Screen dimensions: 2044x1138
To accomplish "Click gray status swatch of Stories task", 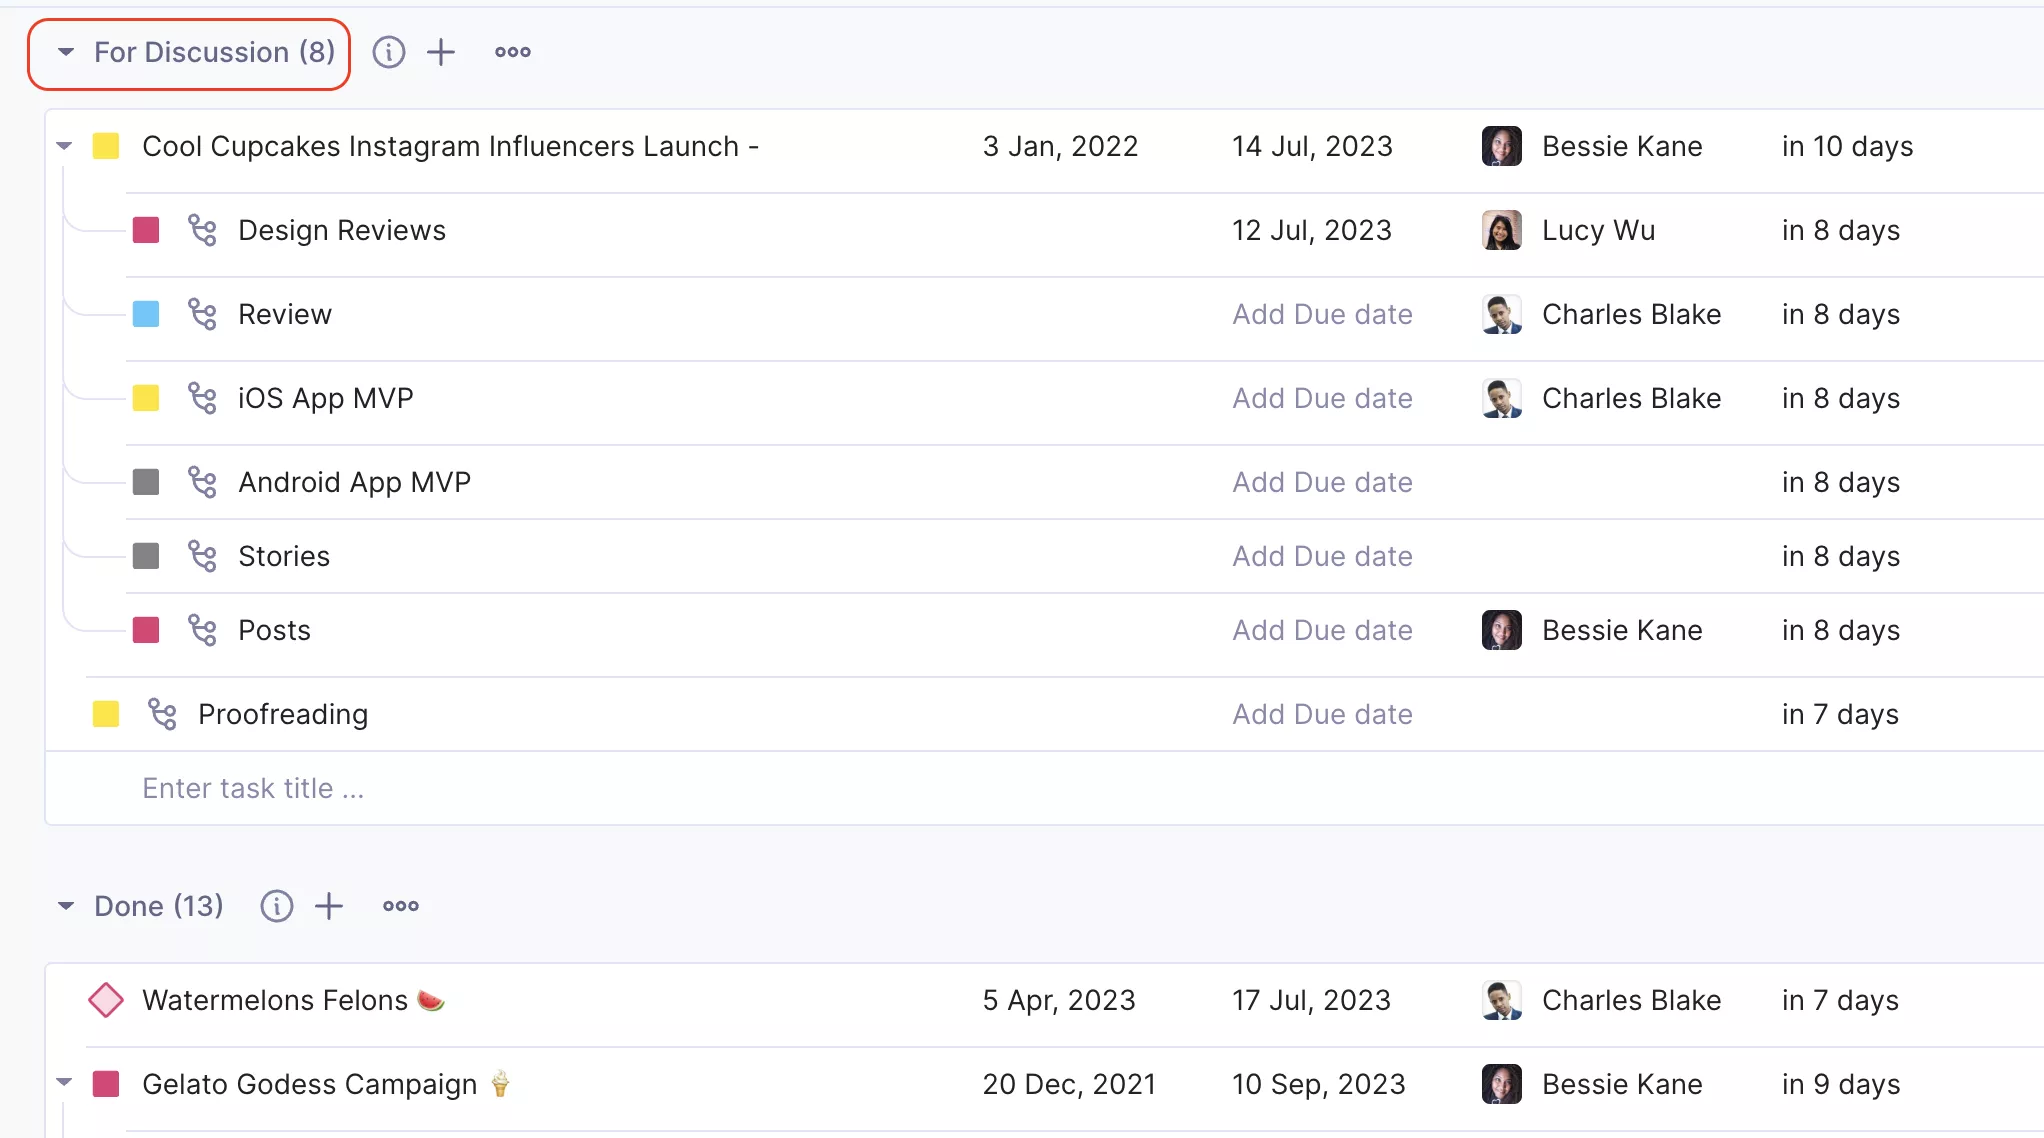I will (146, 556).
